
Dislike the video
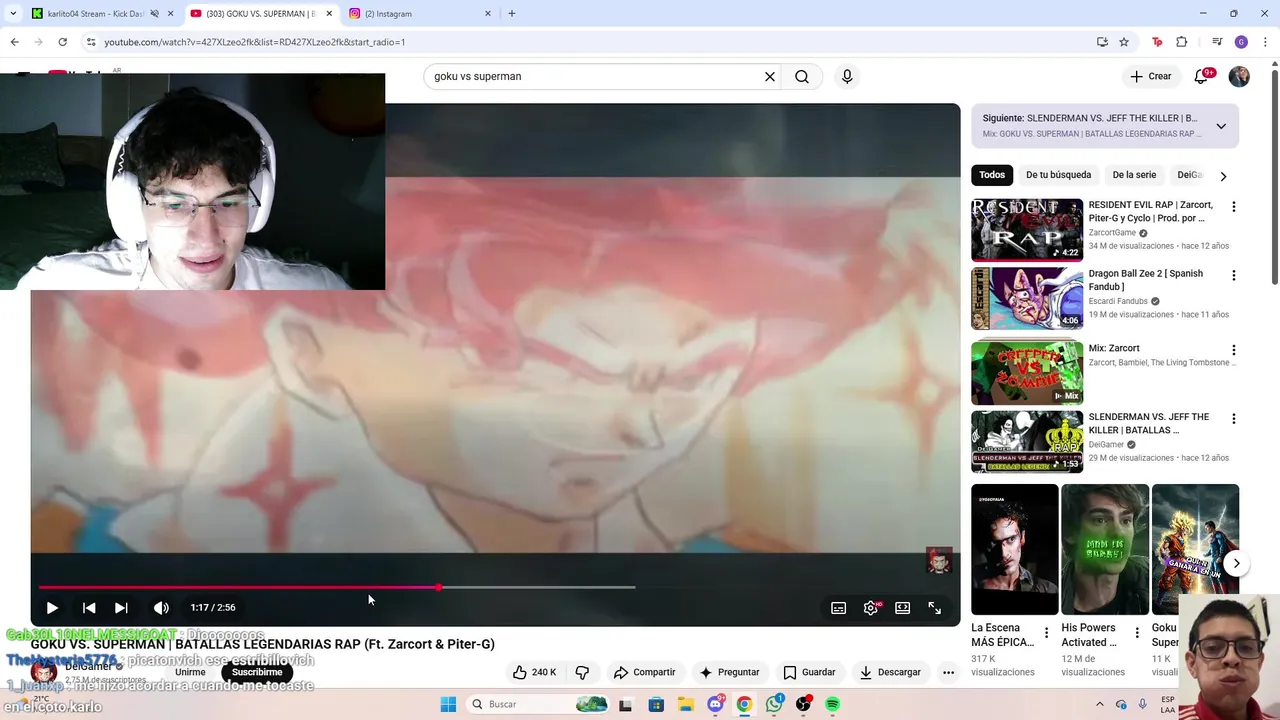point(582,672)
